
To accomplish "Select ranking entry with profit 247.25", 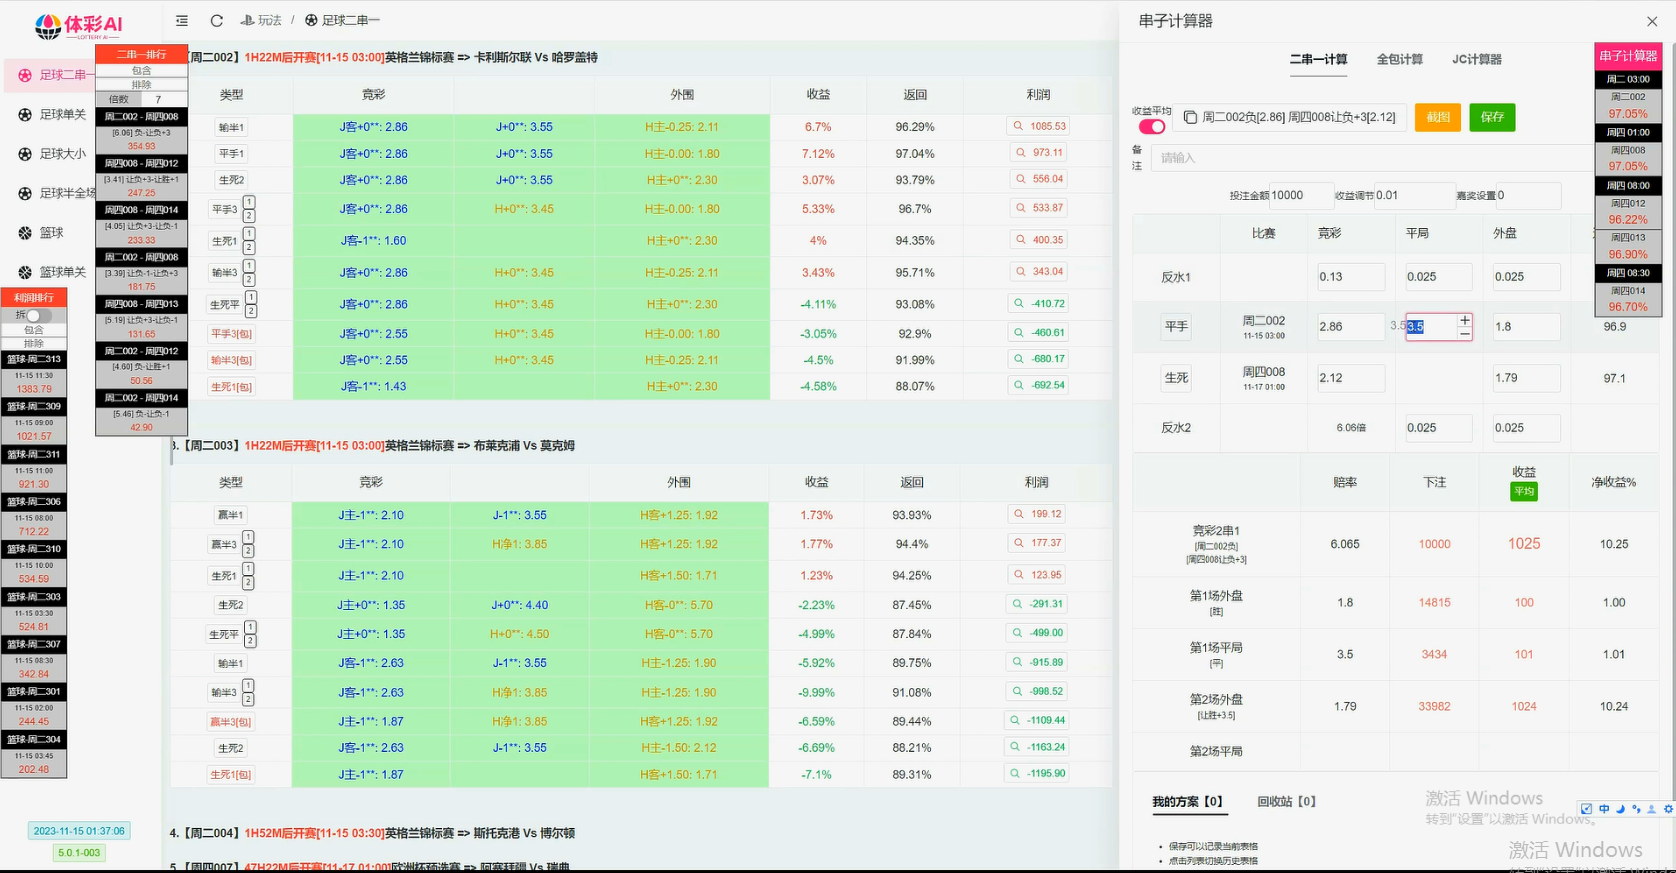I will point(141,177).
